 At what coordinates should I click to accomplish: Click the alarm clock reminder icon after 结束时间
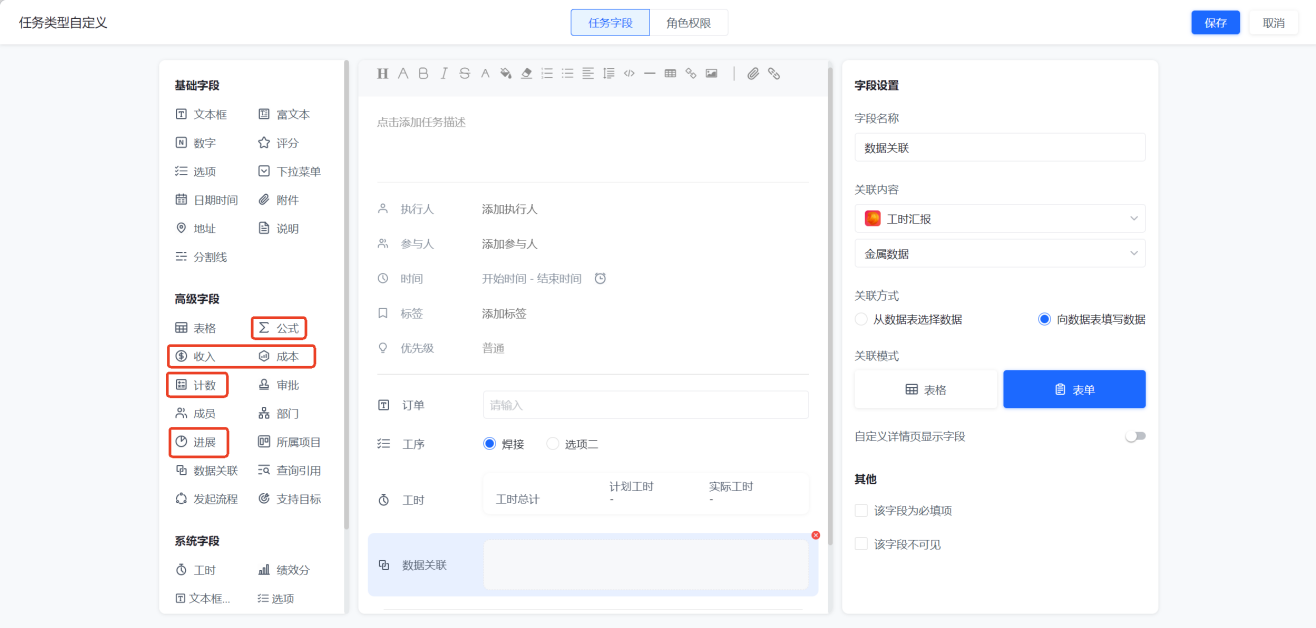coord(600,279)
